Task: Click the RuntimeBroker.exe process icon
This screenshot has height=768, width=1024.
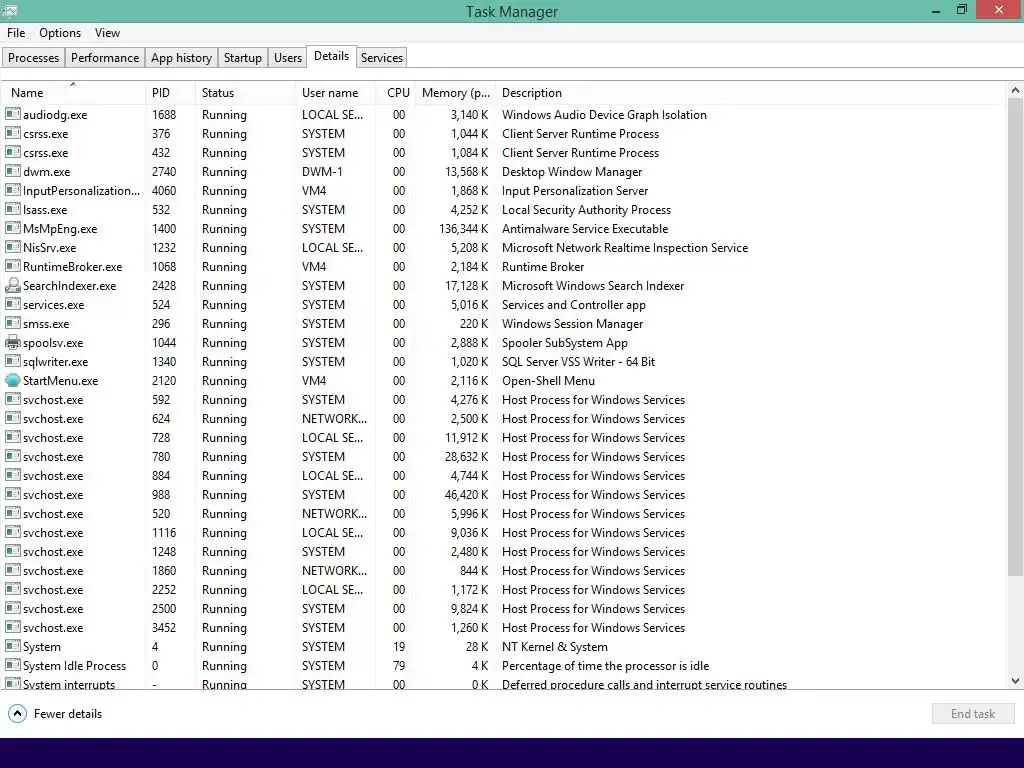Action: point(12,266)
